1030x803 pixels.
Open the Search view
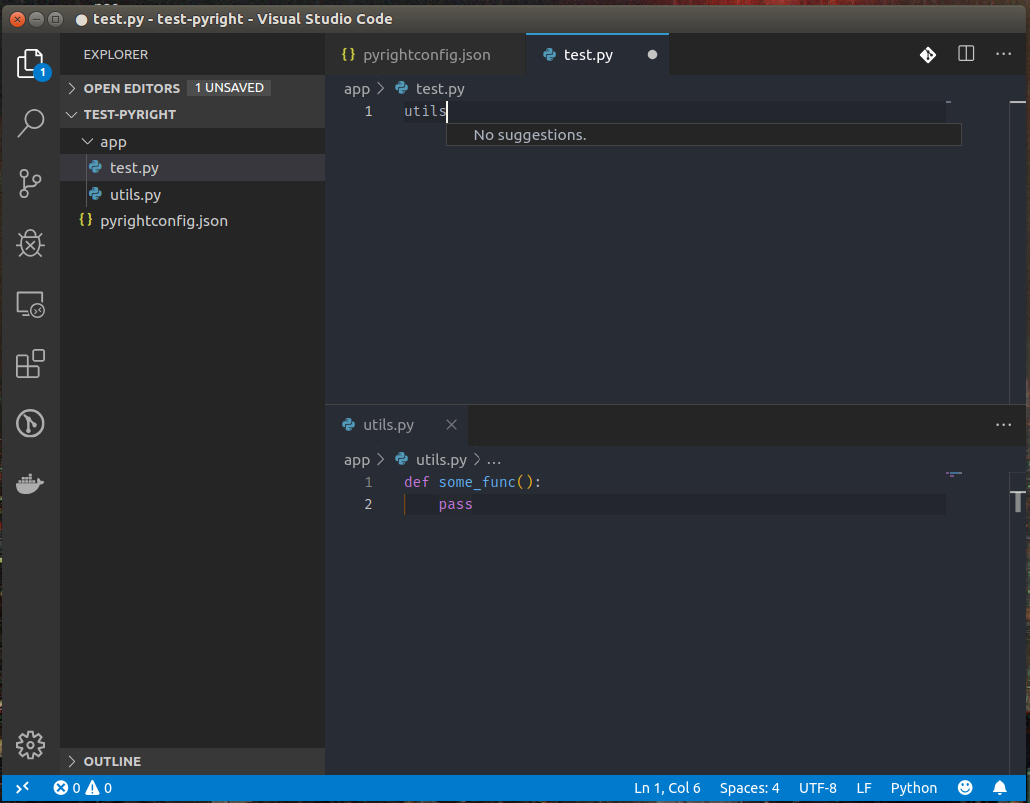30,123
